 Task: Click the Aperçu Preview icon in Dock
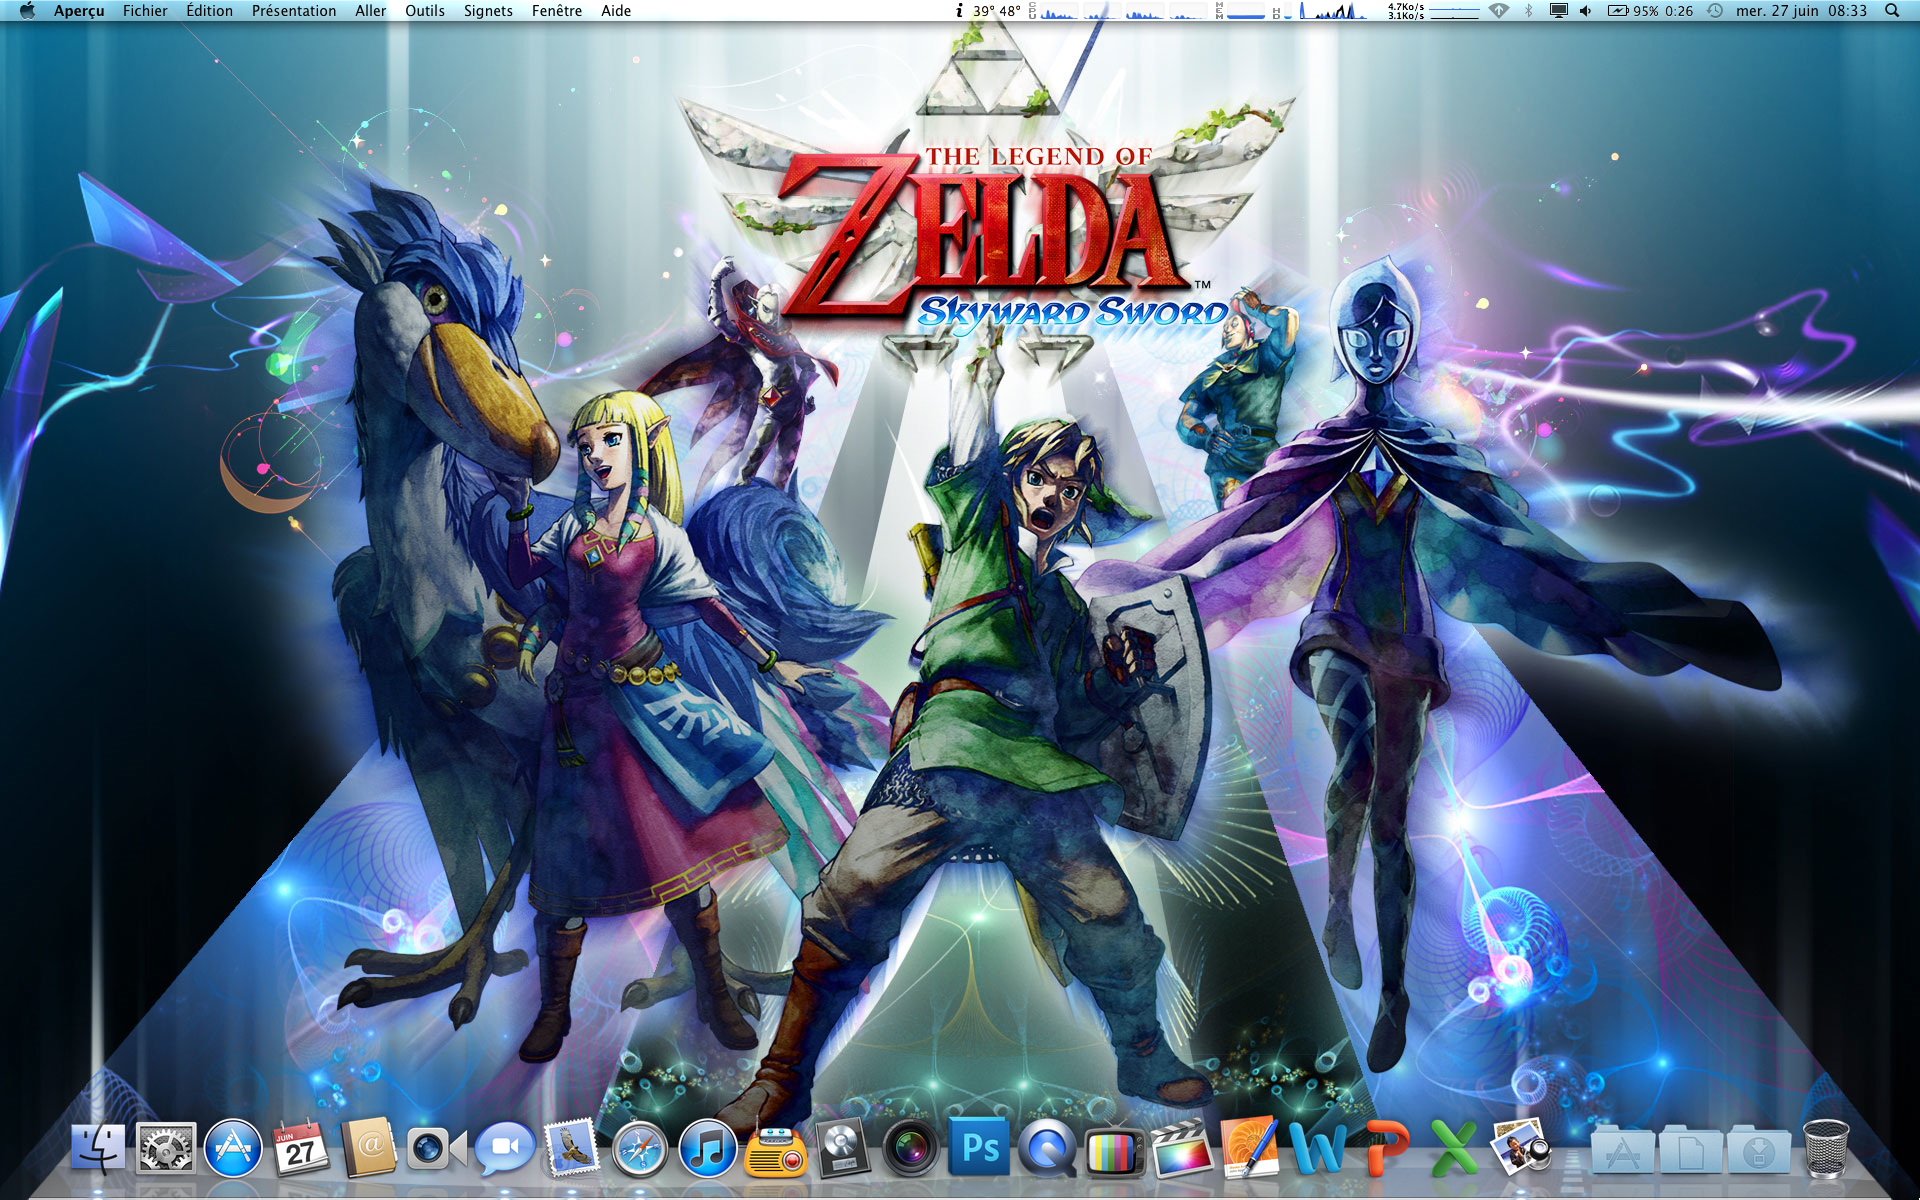1521,1147
